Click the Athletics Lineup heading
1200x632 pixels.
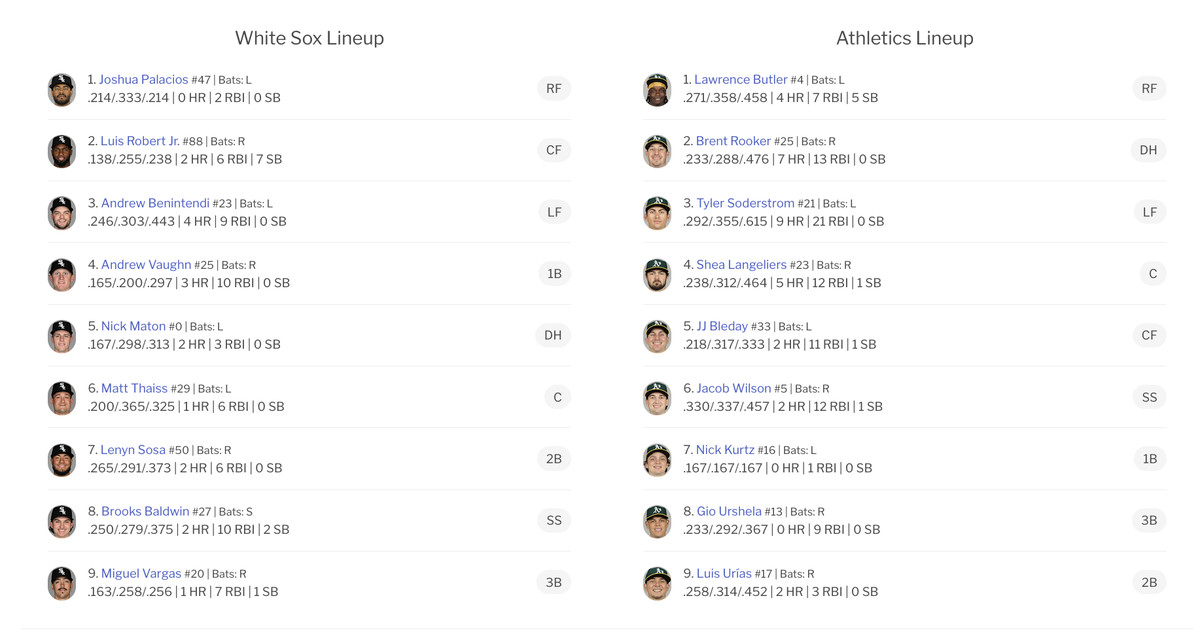[904, 38]
